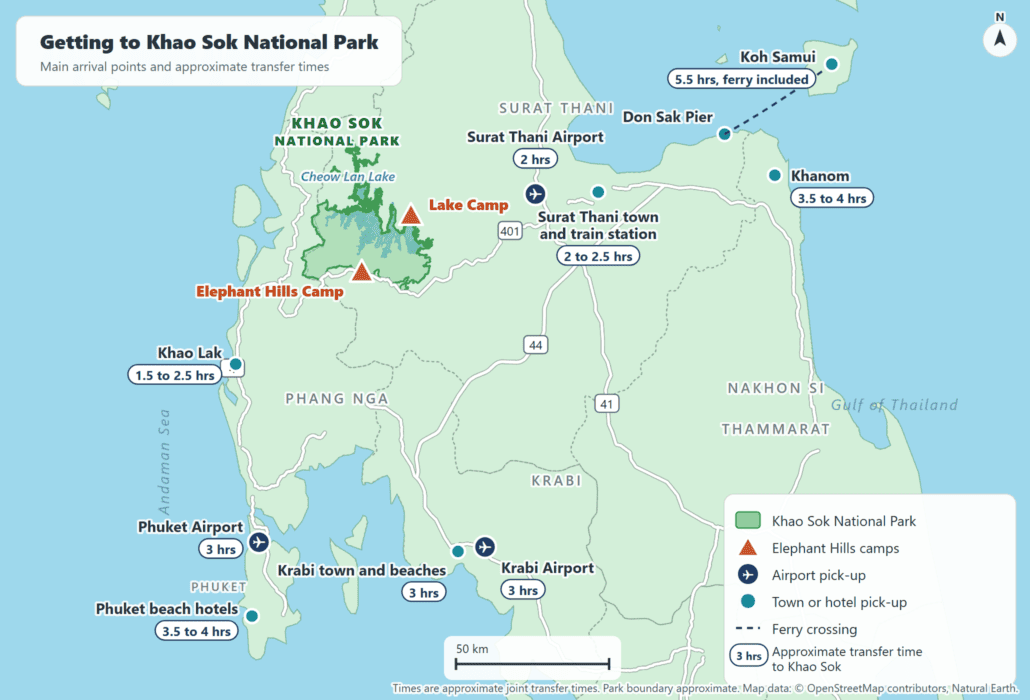Click Phuket beach hotels '3.5 to 4 hrs' badge
The image size is (1030, 700).
196,631
